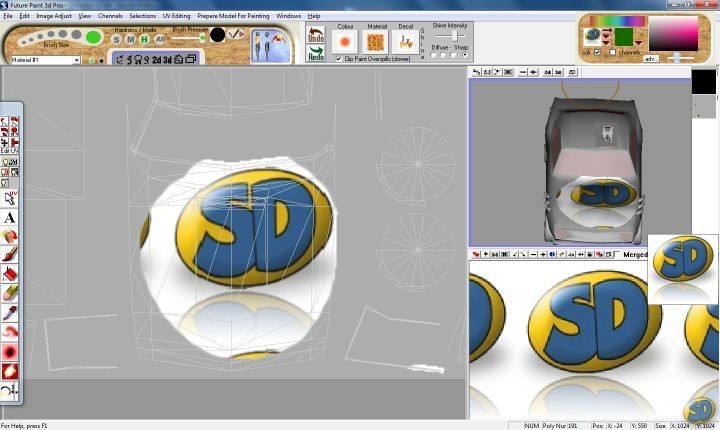720x430 pixels.
Task: Click the 3d button in 3D view toolbar
Action: click(x=558, y=72)
